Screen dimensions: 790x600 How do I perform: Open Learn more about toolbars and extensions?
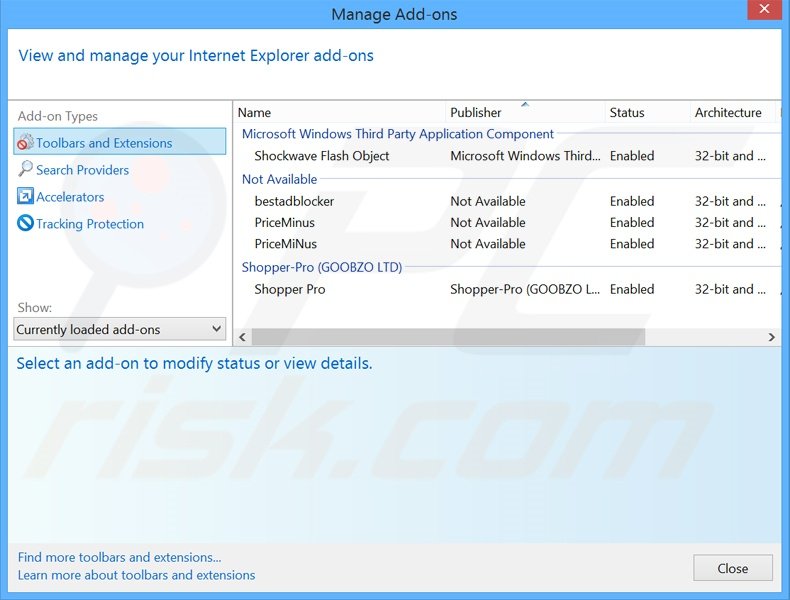137,575
